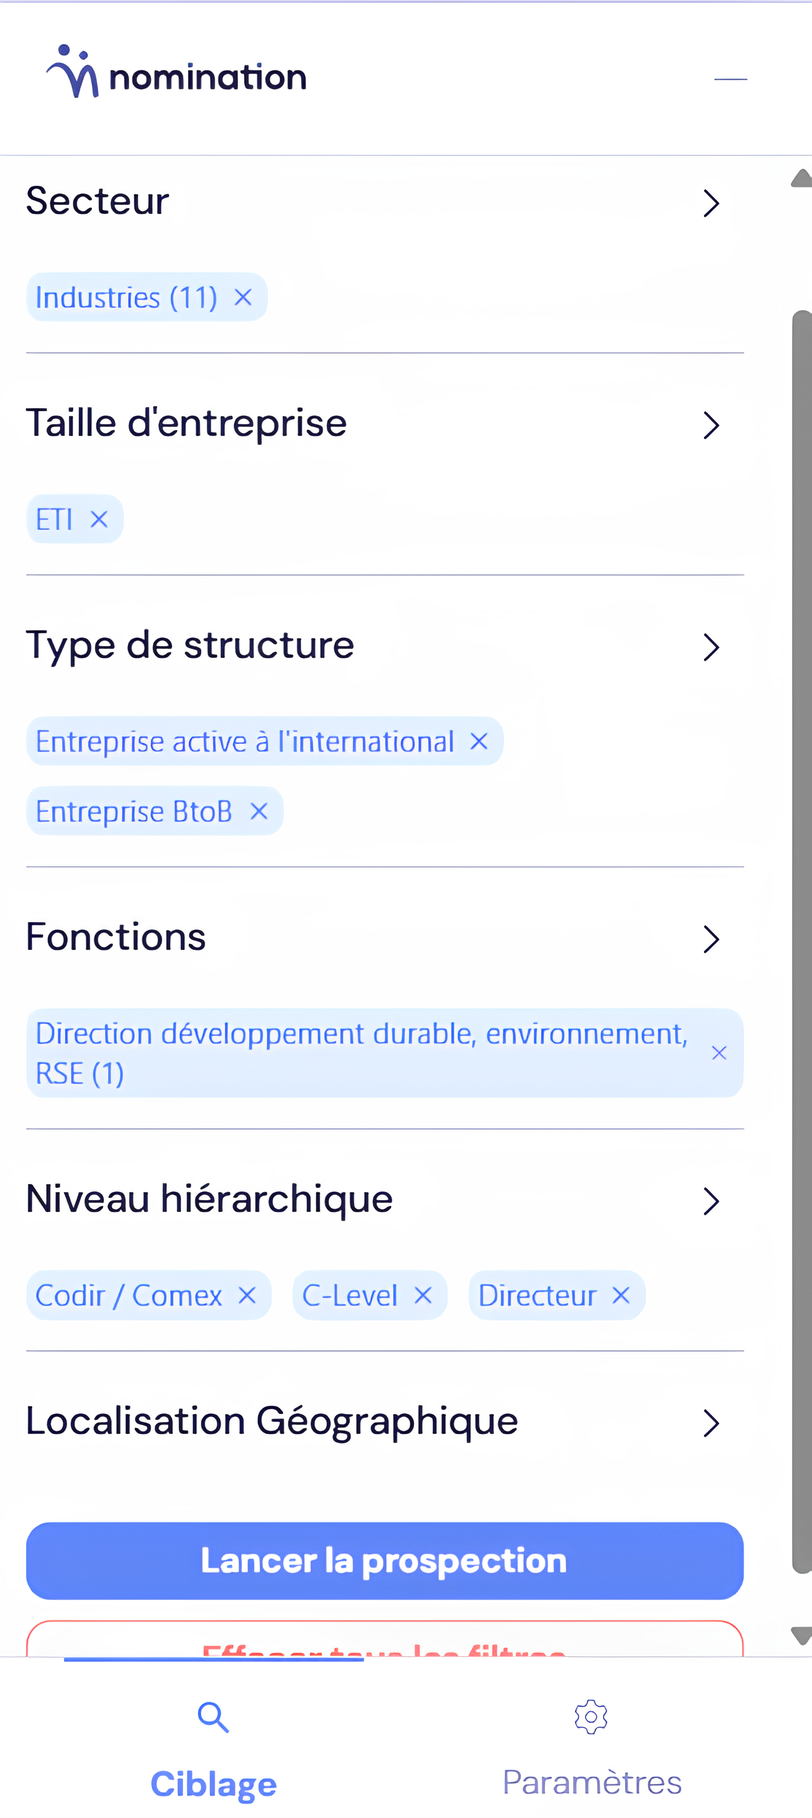
Task: Remove Direction développement durable function filter
Action: [719, 1053]
